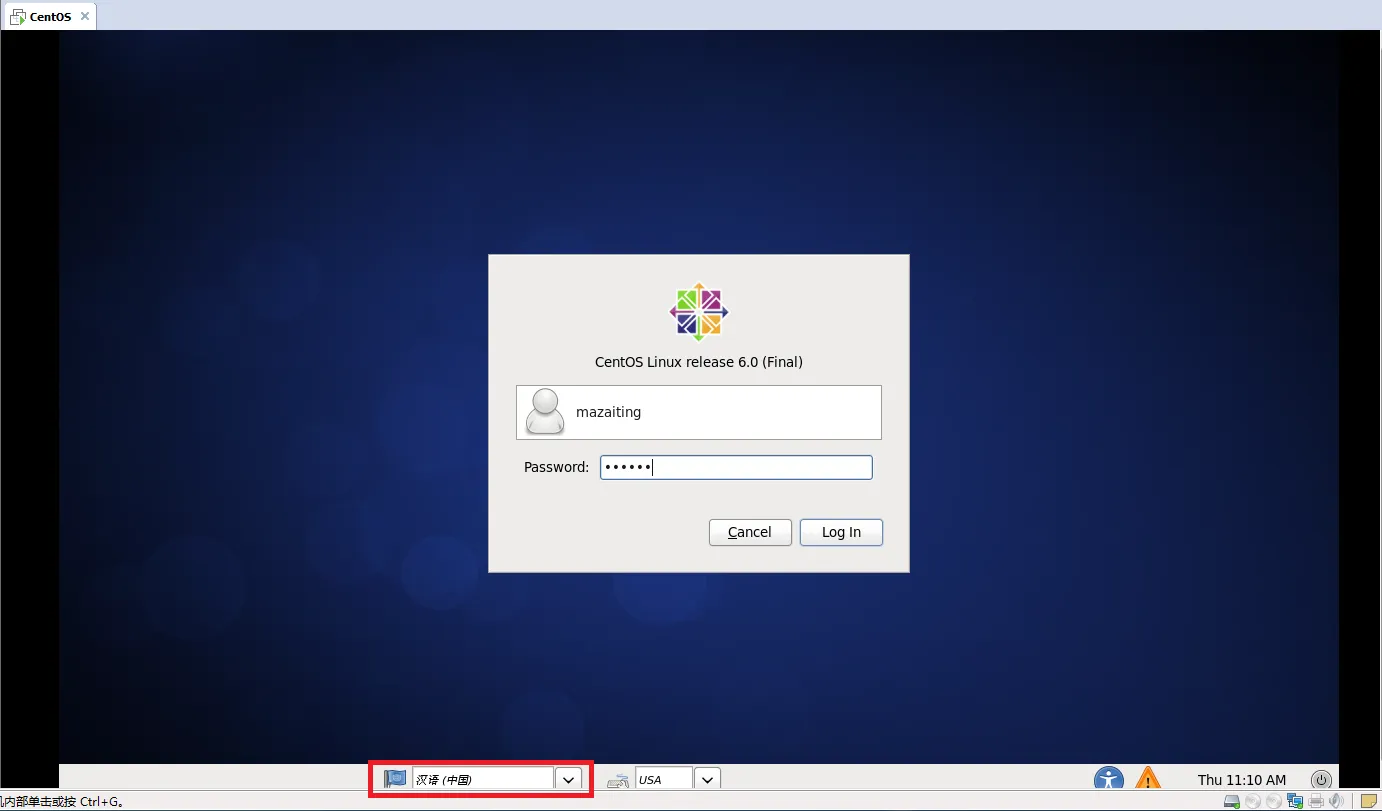
Task: Click the sound card speaker status icon
Action: pyautogui.click(x=1336, y=801)
